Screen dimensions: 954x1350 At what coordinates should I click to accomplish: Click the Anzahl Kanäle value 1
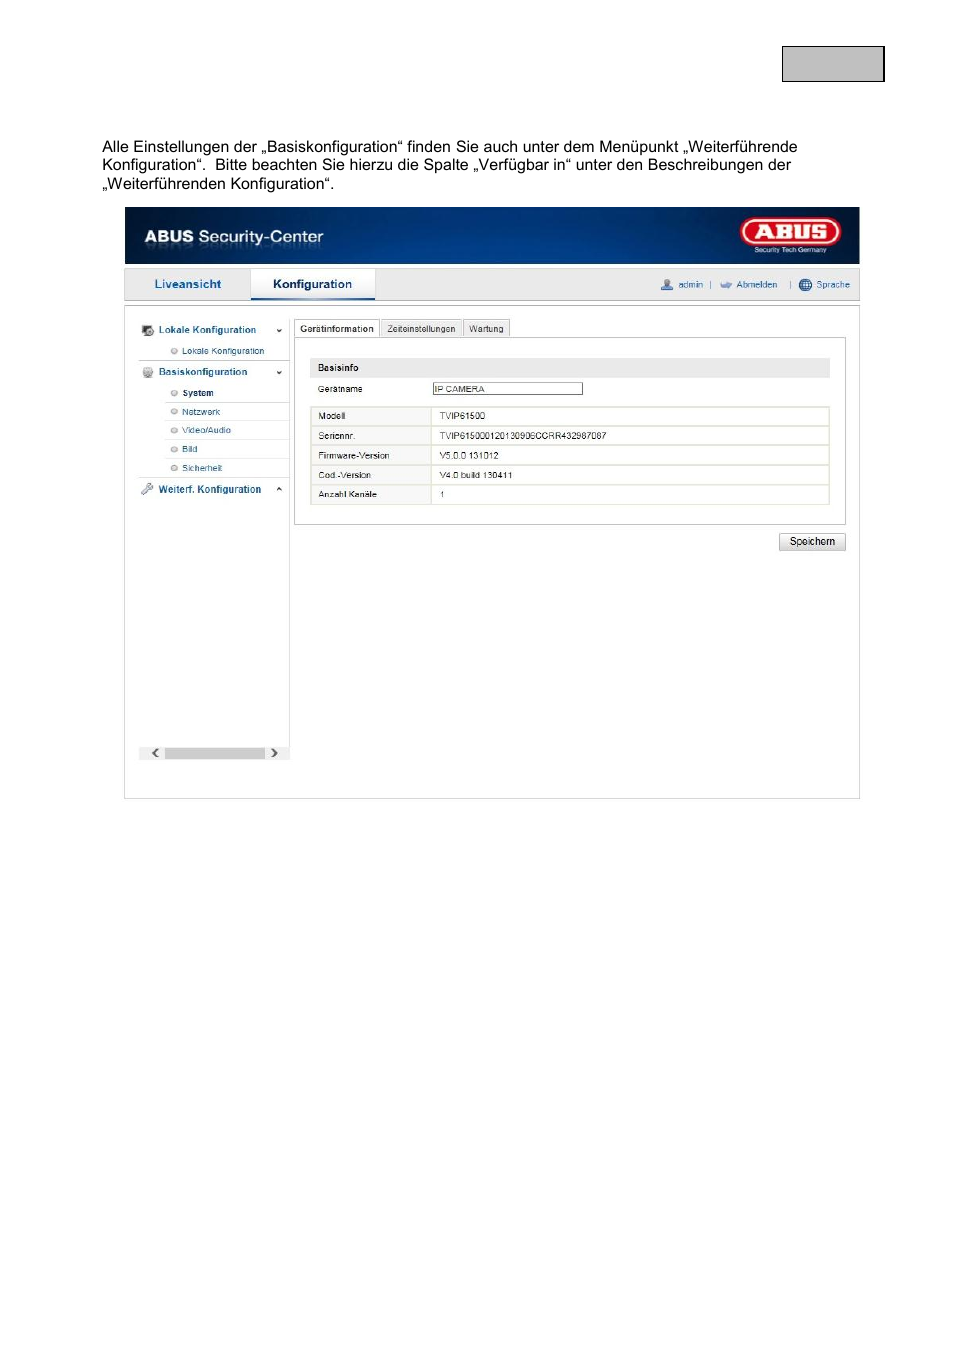[442, 495]
